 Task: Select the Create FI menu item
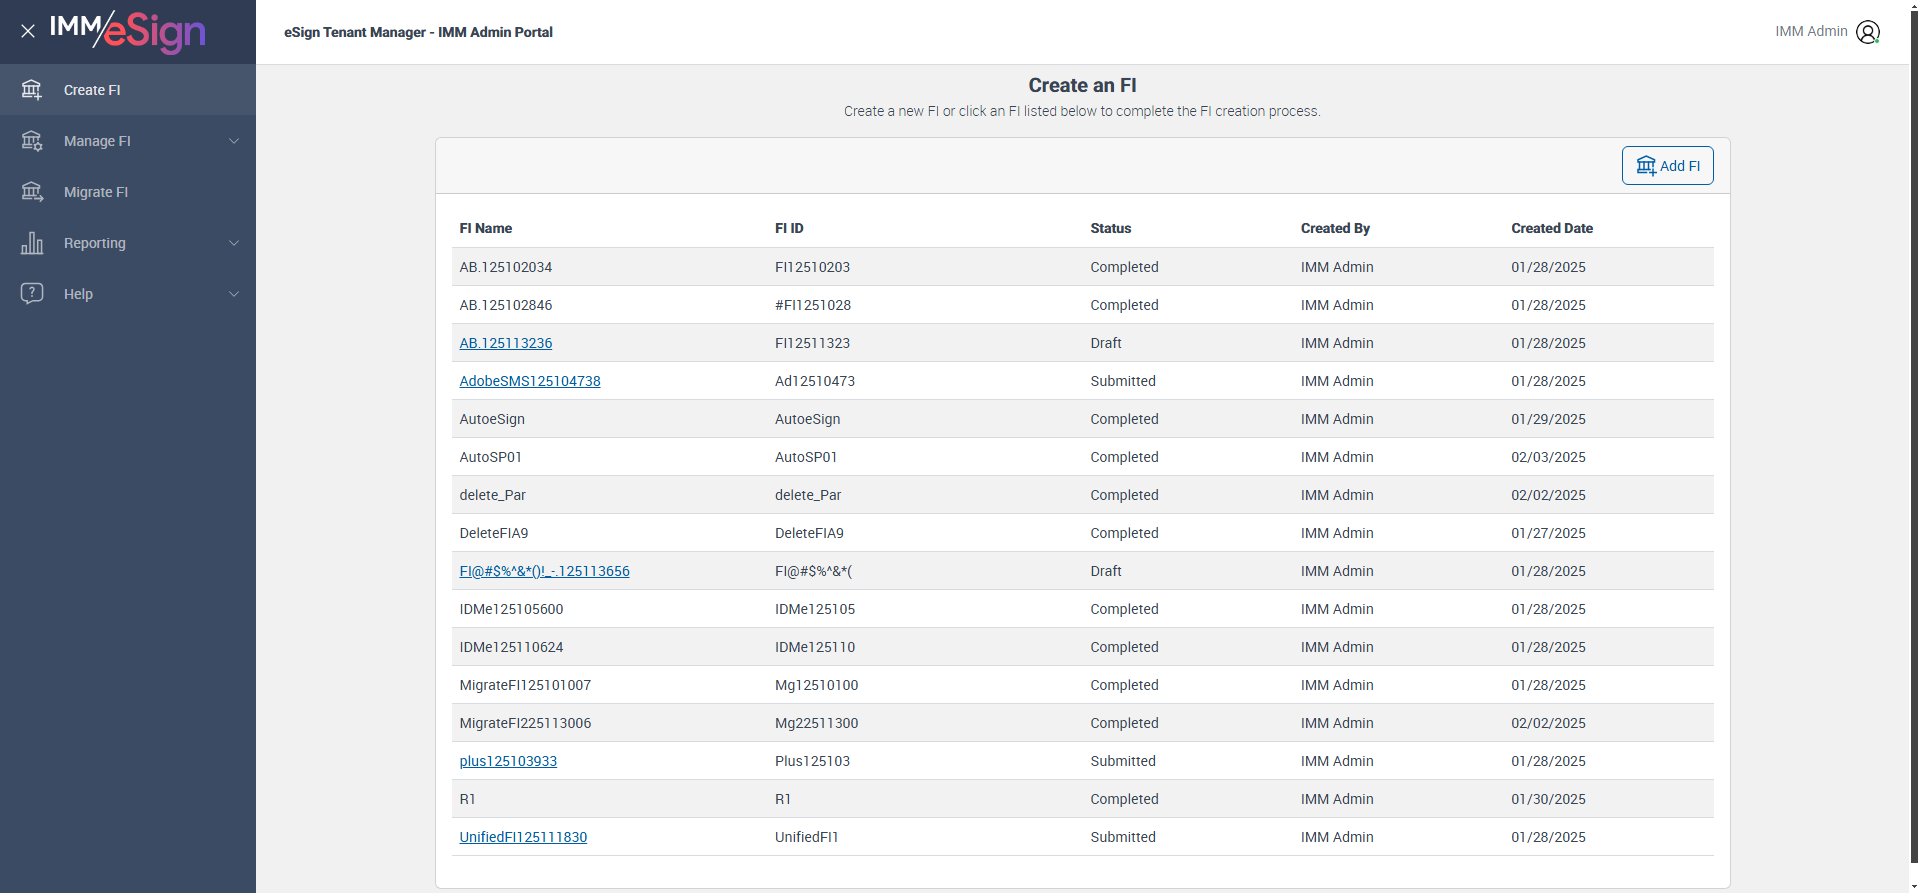coord(92,90)
